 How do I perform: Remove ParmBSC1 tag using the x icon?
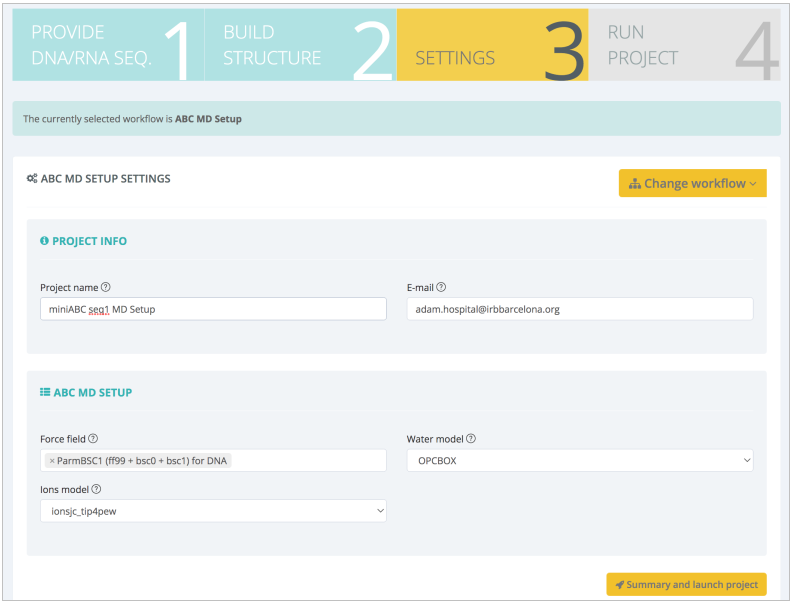pos(52,461)
